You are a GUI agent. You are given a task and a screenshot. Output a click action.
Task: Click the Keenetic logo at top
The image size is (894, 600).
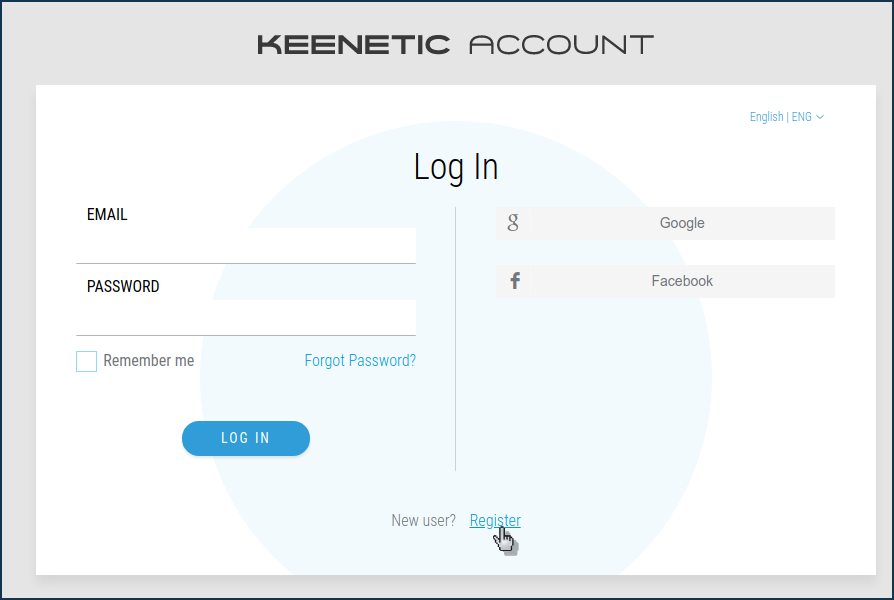[x=353, y=45]
